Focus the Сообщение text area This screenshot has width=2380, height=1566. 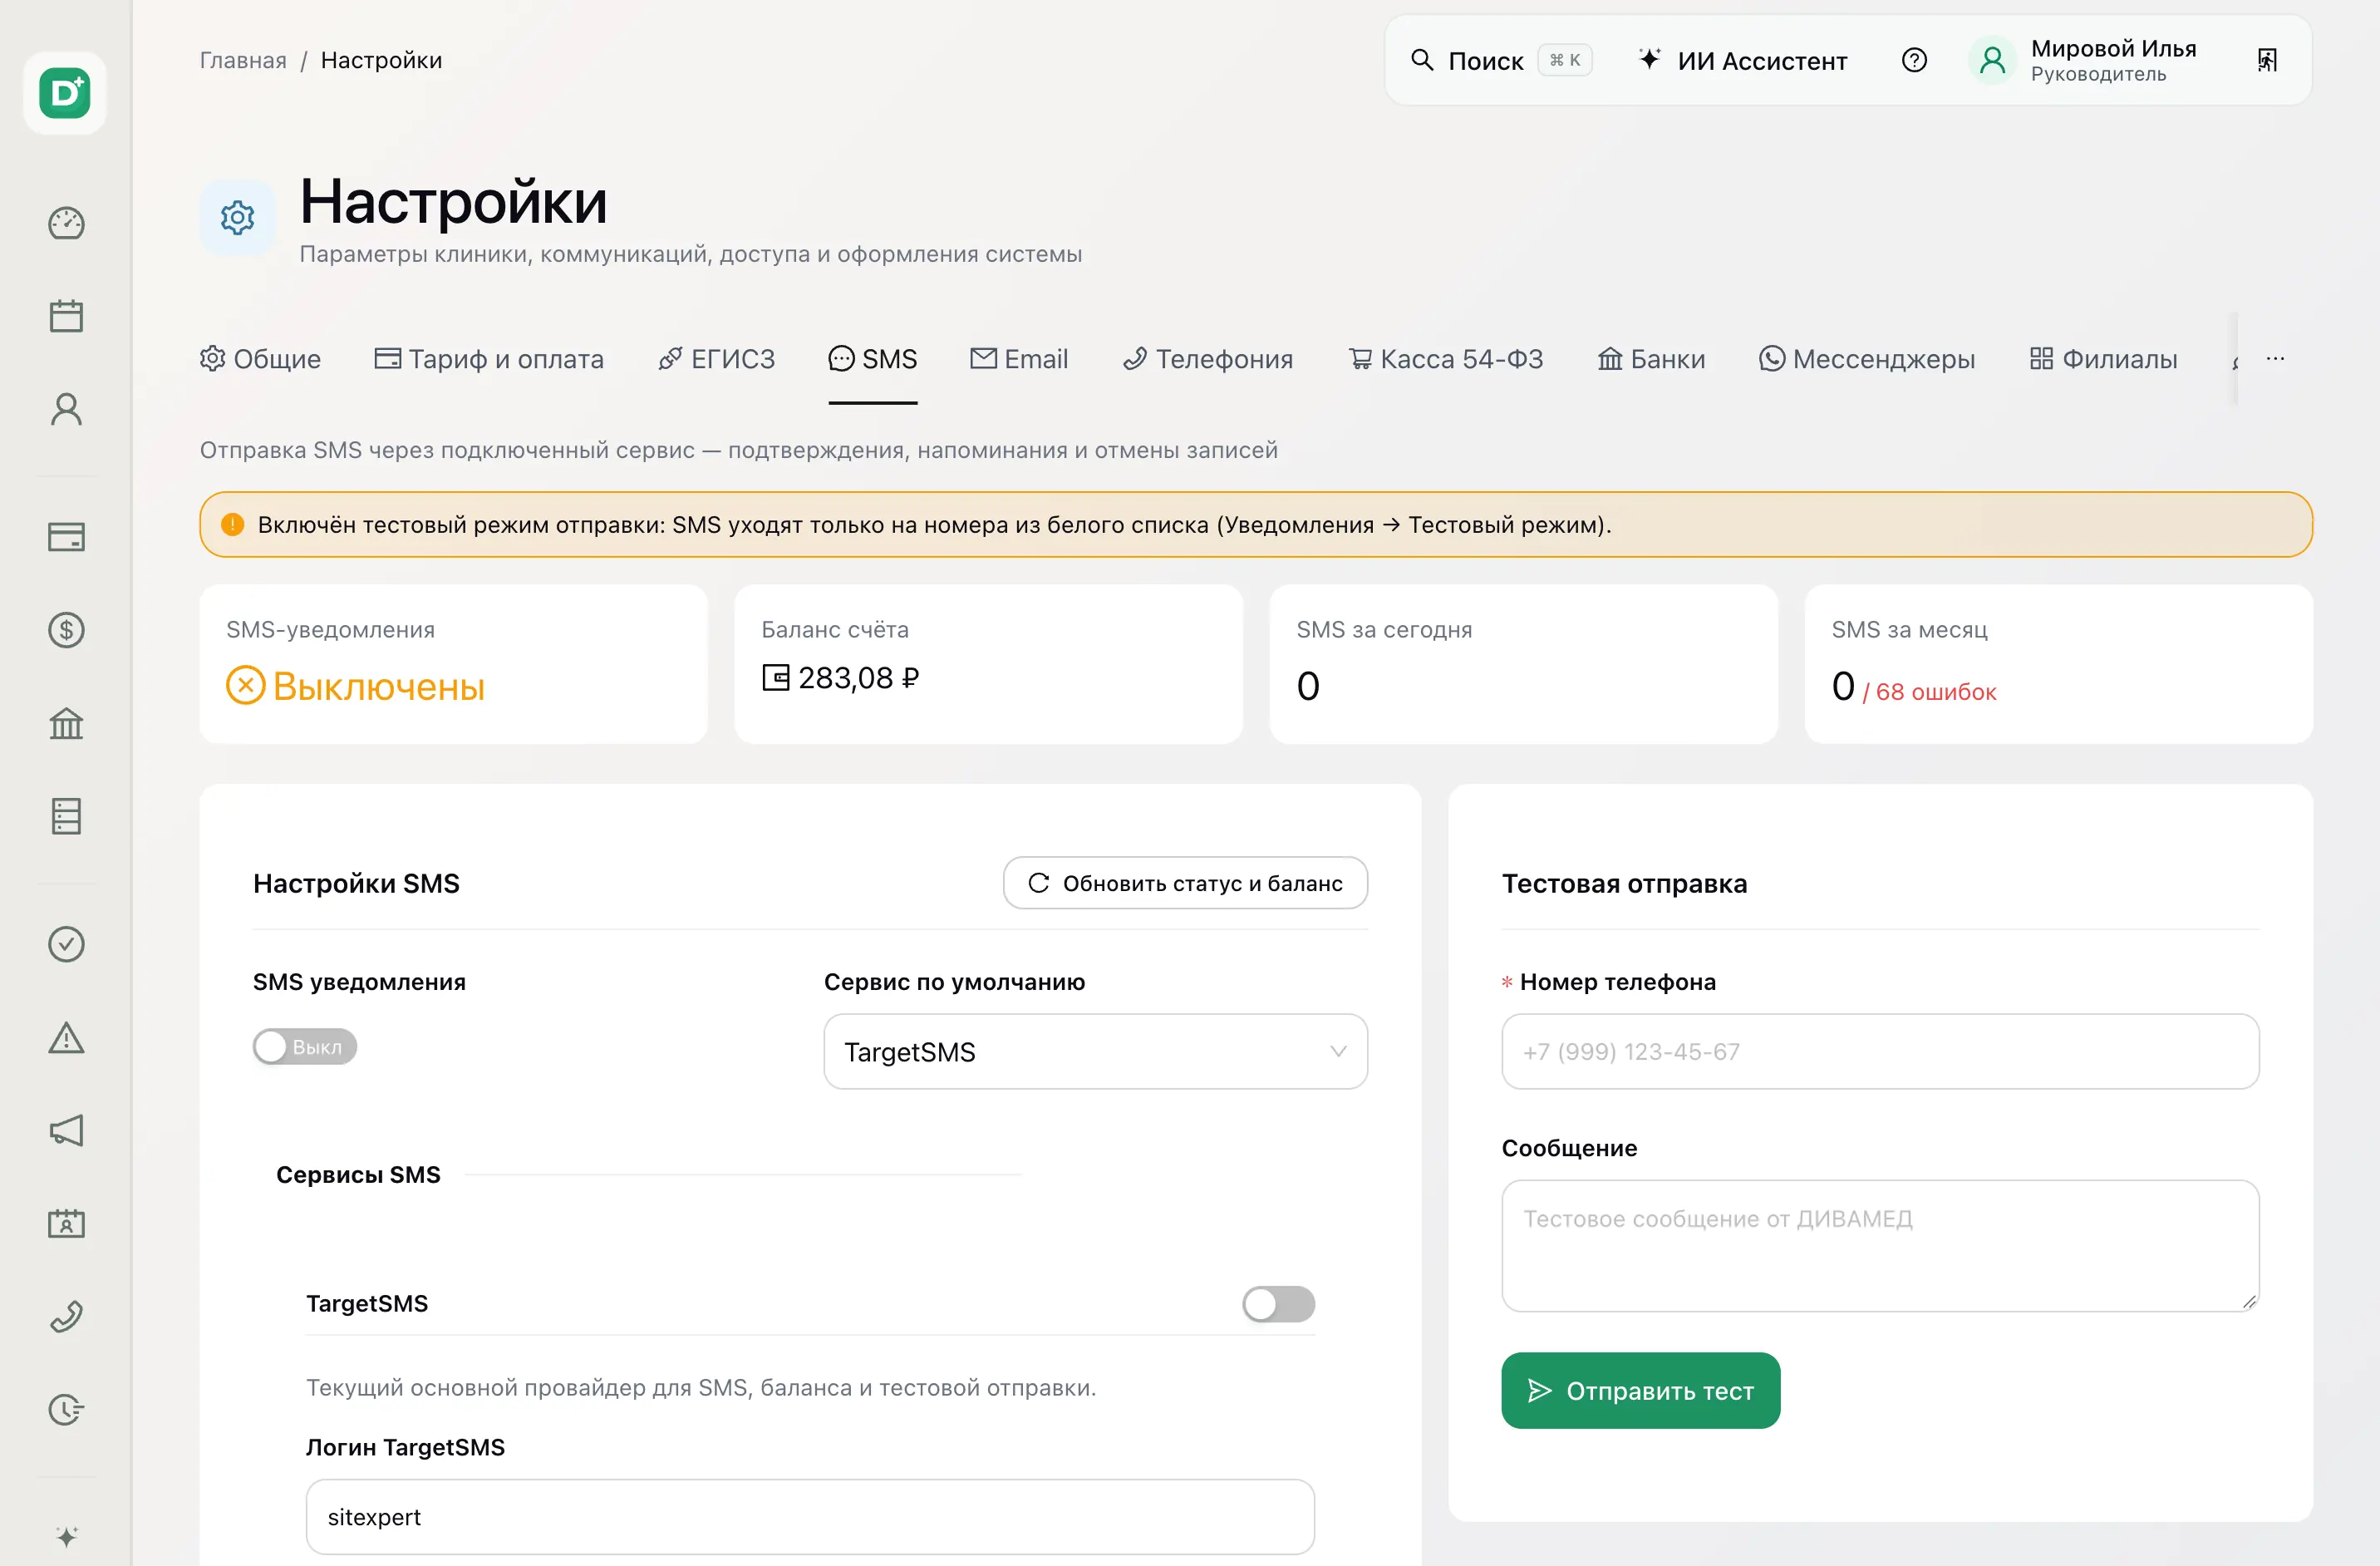pos(1880,1245)
